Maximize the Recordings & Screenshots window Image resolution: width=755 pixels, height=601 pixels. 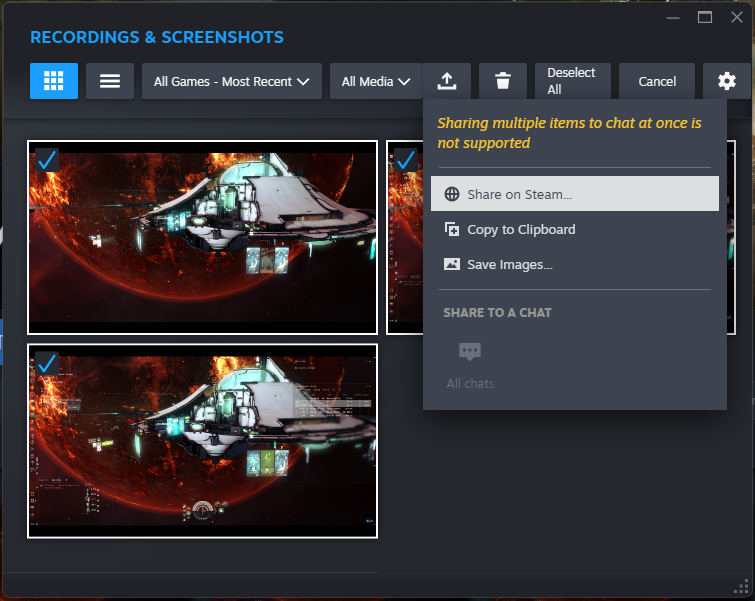705,18
